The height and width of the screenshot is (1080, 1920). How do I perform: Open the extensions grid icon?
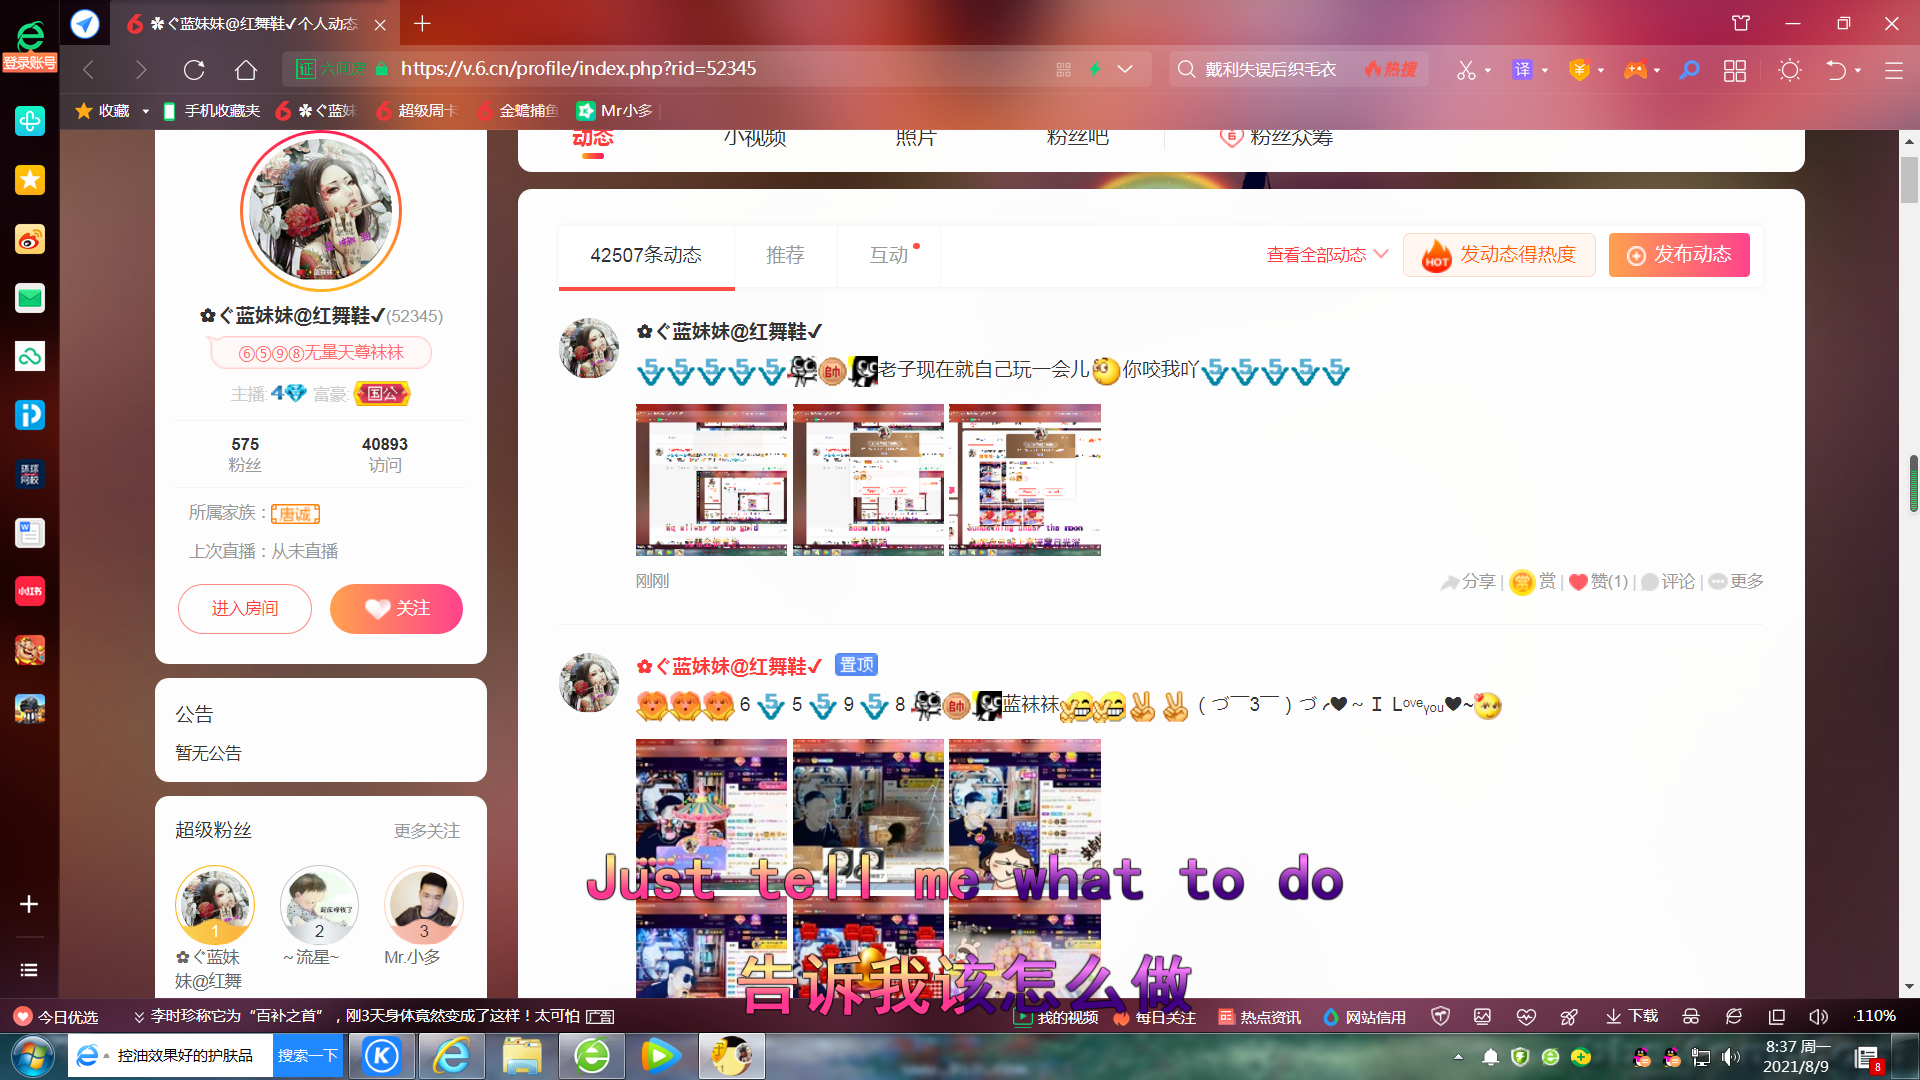coord(1735,70)
